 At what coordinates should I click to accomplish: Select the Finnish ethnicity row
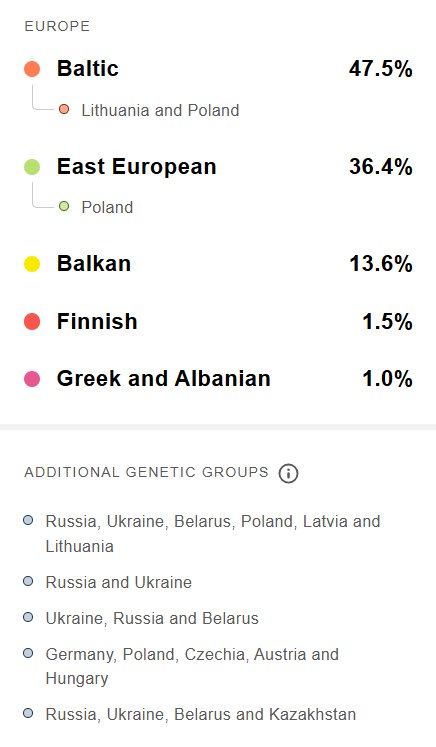click(218, 321)
